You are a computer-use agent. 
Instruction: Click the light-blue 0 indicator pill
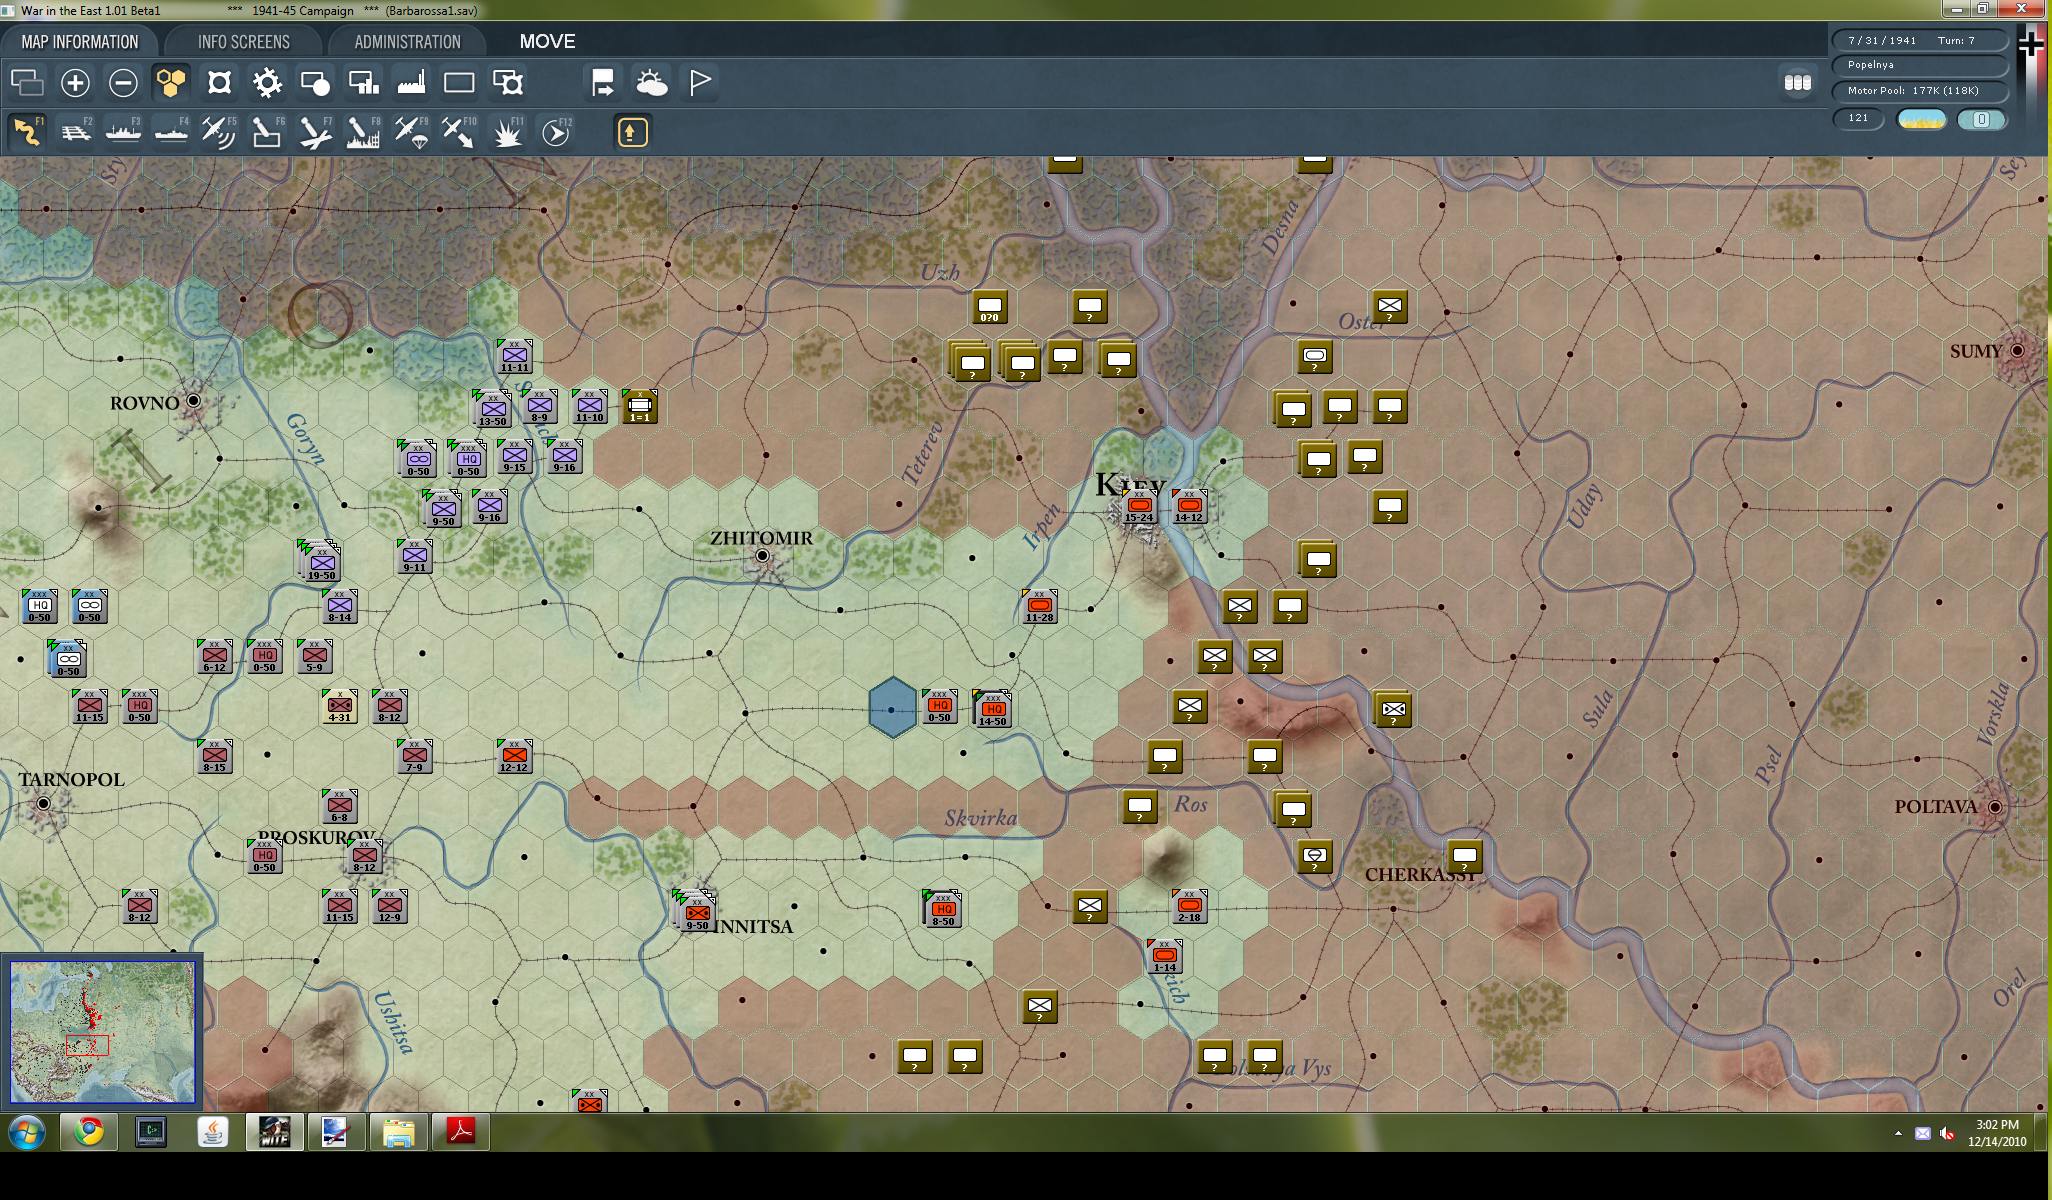pos(1981,120)
